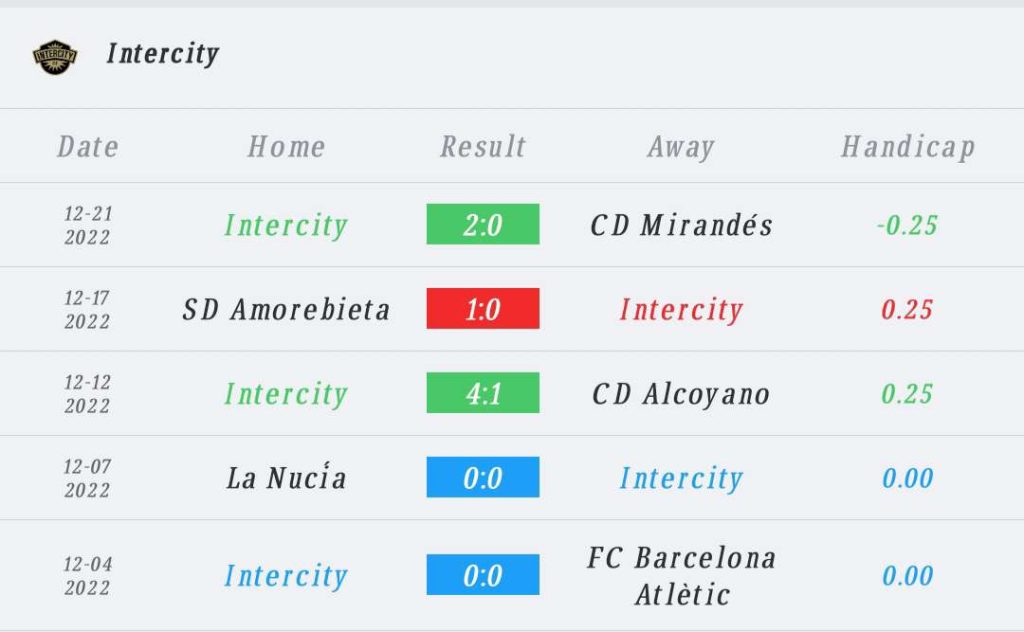Click the -0.25 handicap value
The width and height of the screenshot is (1024, 632).
(x=907, y=225)
